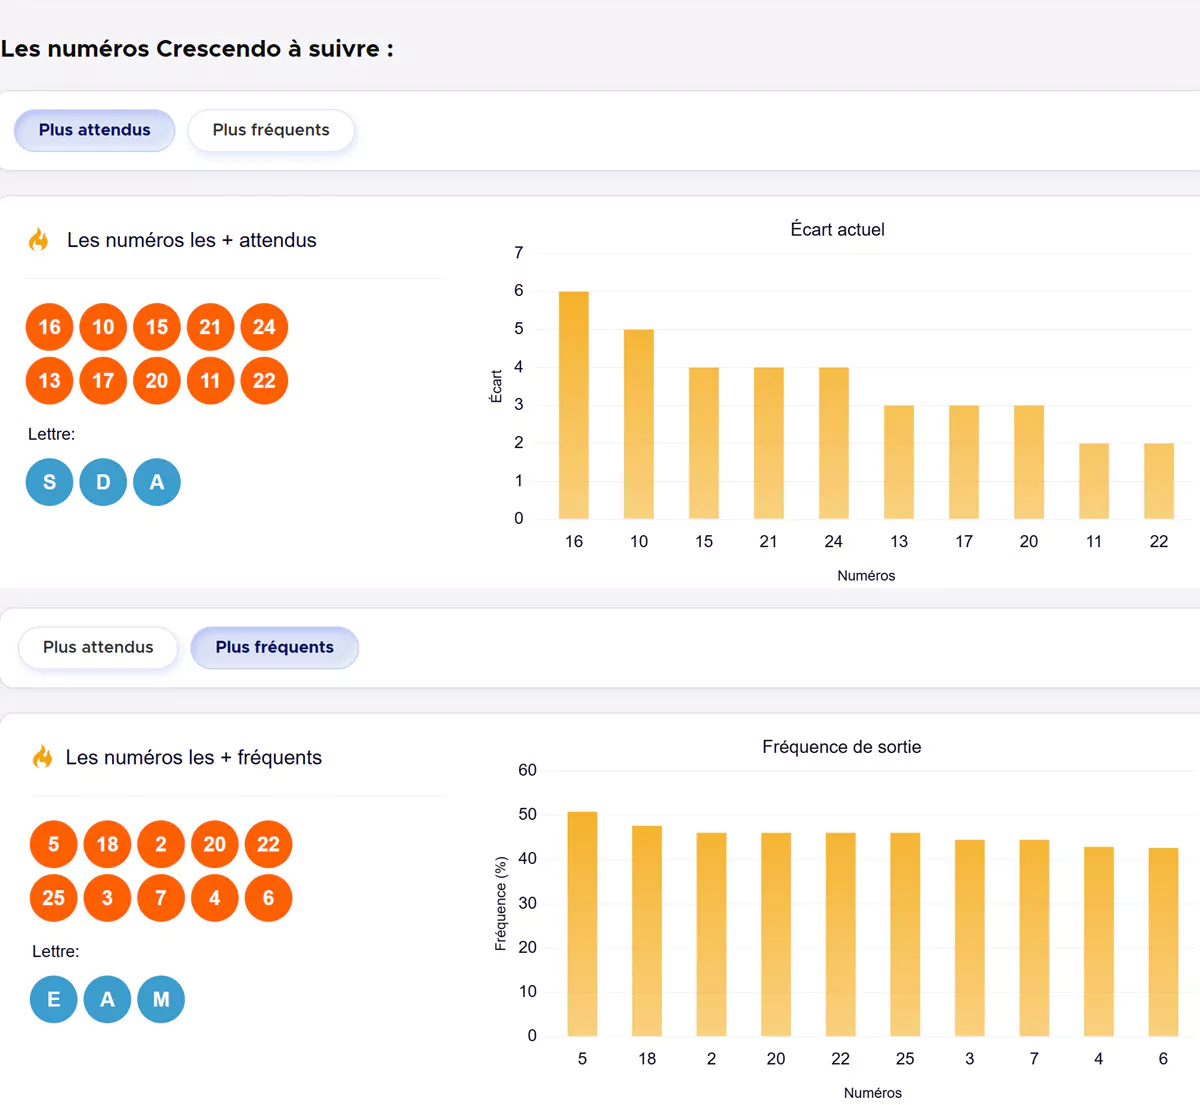
Task: Select the orange ball numbered 24
Action: (264, 327)
